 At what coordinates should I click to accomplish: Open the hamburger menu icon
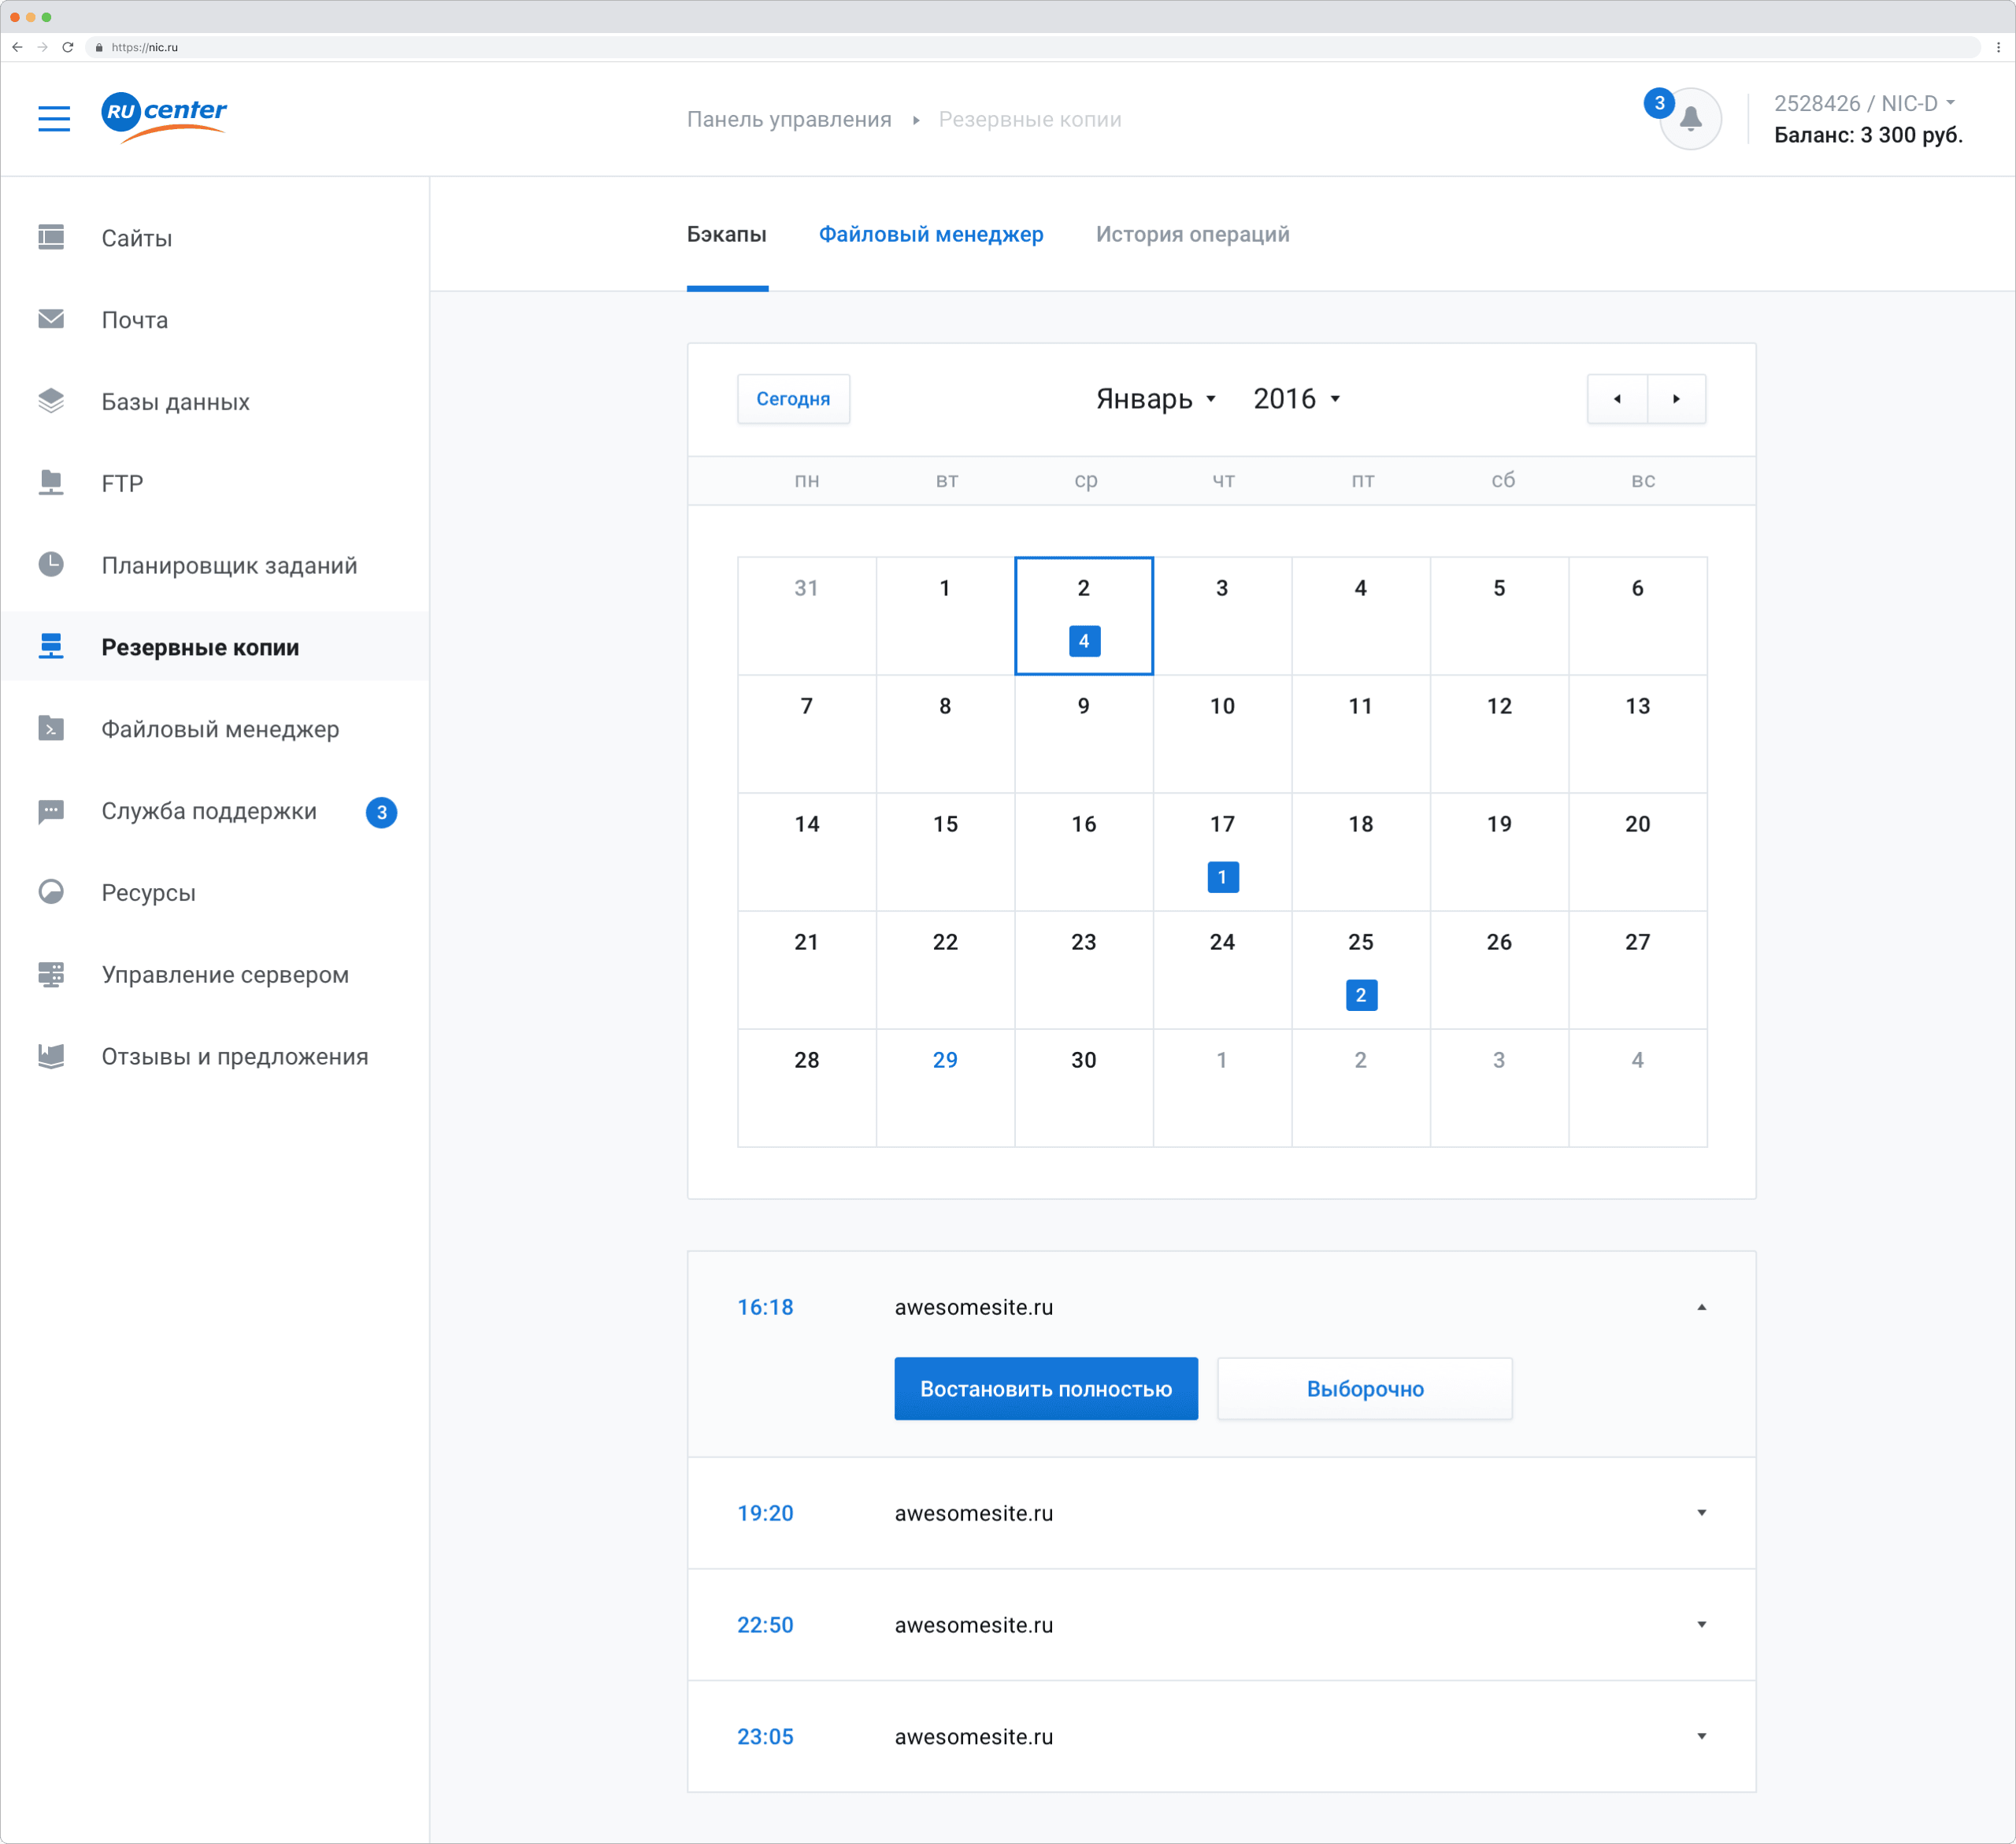(x=54, y=119)
